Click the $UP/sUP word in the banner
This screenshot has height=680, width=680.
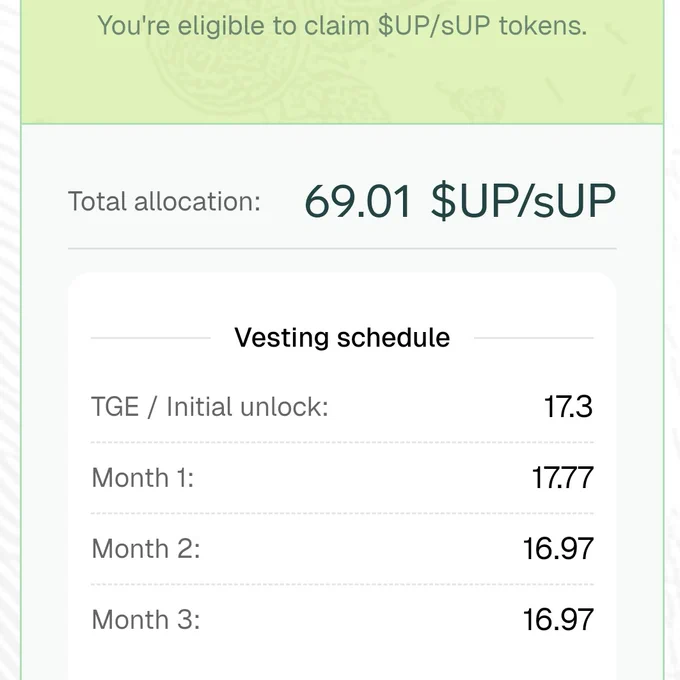[x=434, y=26]
